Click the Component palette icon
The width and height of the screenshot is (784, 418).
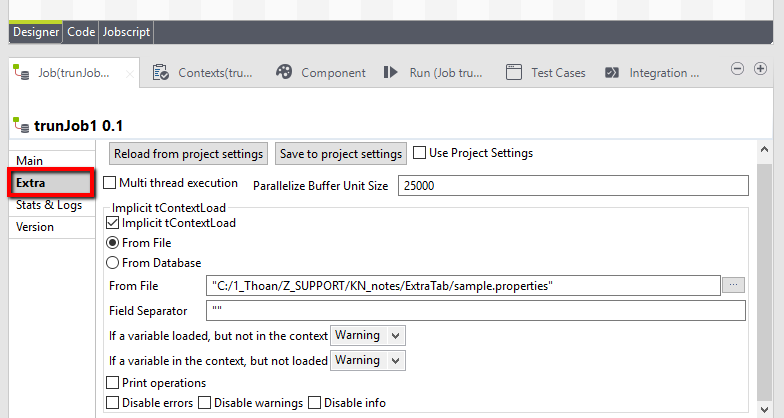coord(284,73)
